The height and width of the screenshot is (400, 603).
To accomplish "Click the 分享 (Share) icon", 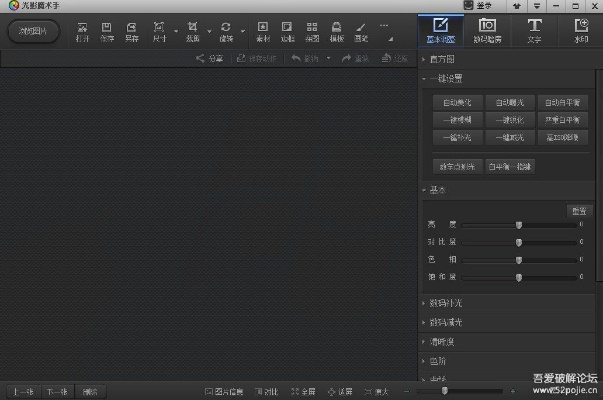I will click(x=210, y=59).
